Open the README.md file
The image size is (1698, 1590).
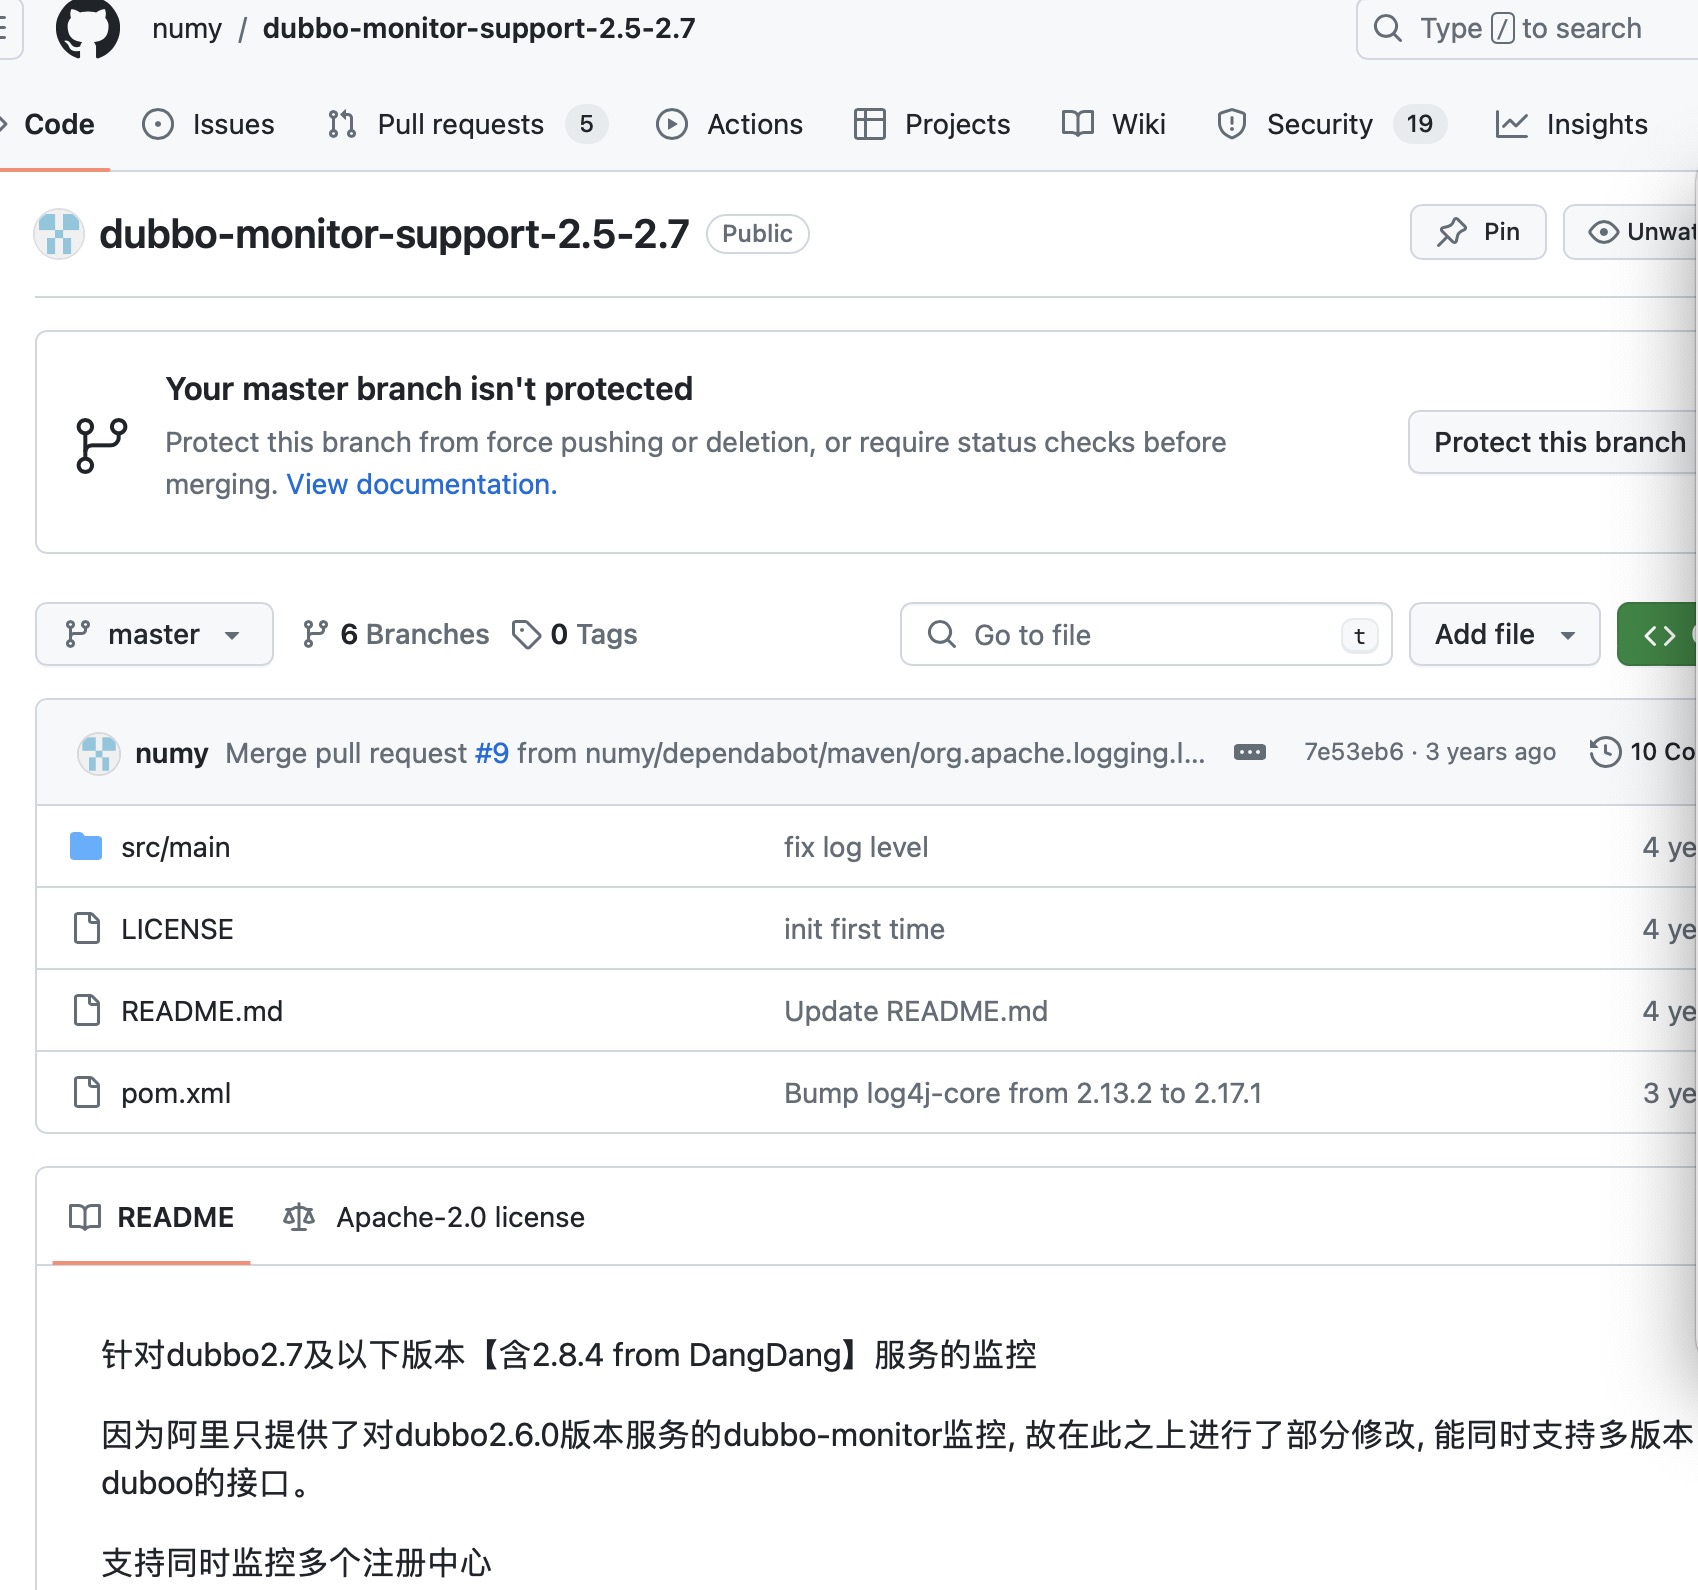coord(202,1011)
